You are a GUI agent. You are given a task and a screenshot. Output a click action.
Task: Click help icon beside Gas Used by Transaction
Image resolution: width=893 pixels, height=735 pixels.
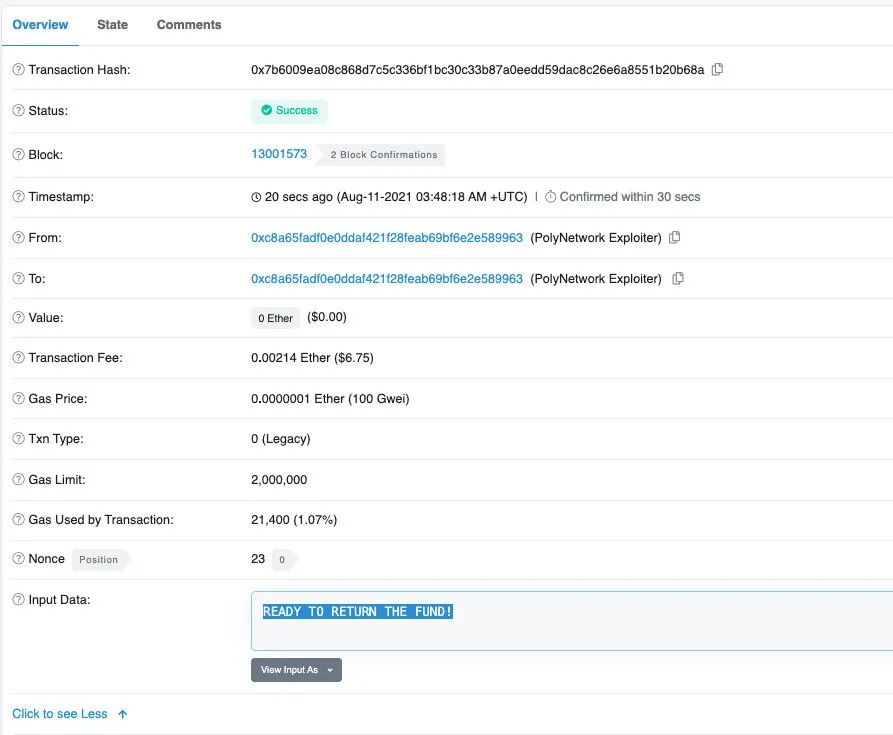pos(19,519)
